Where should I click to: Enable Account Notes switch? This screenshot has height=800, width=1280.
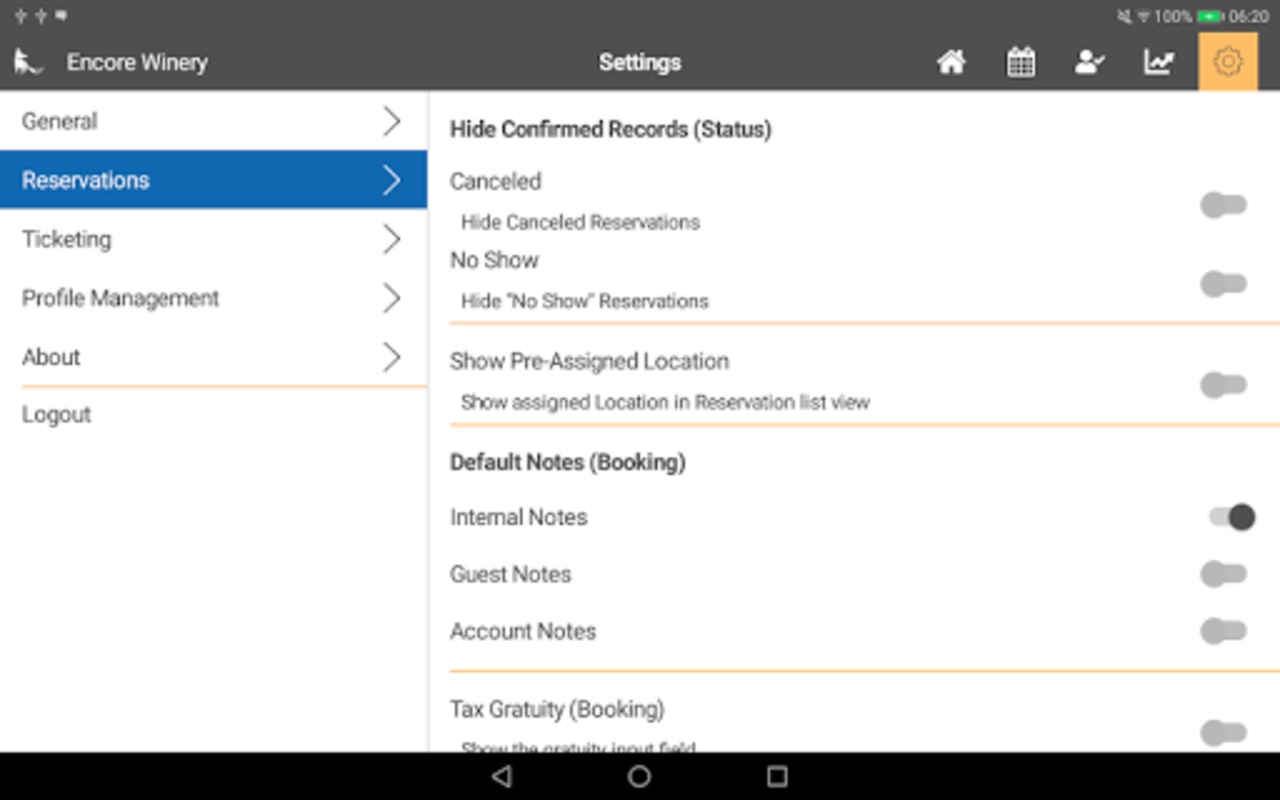pyautogui.click(x=1224, y=631)
